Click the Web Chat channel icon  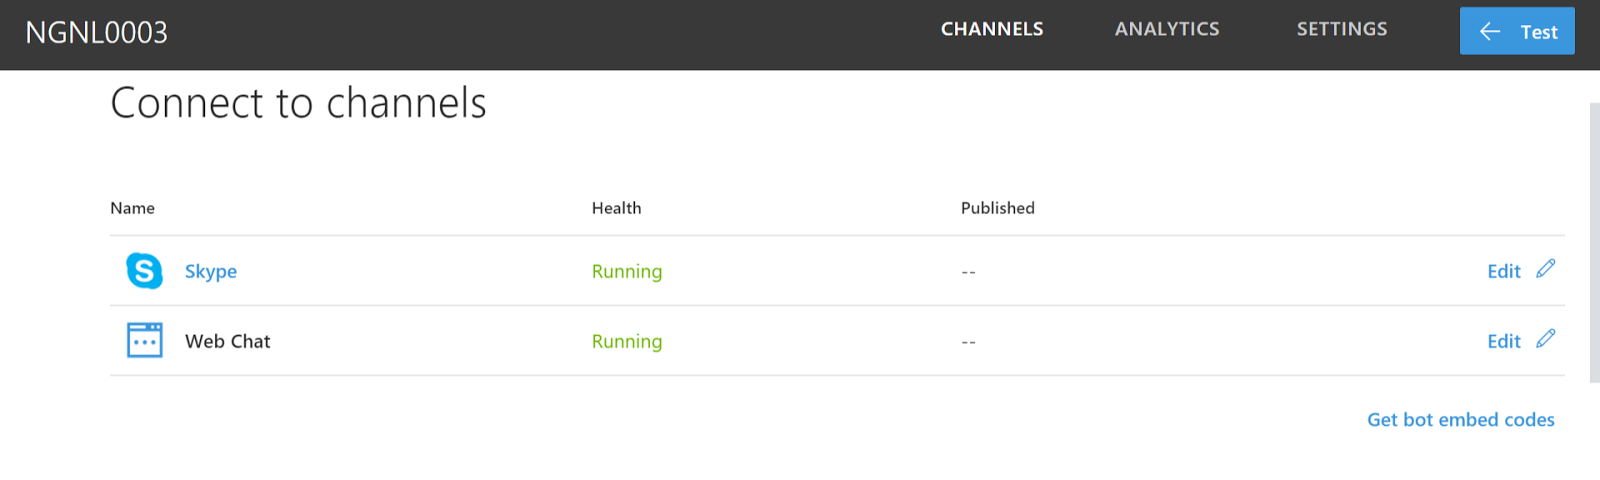pyautogui.click(x=144, y=341)
